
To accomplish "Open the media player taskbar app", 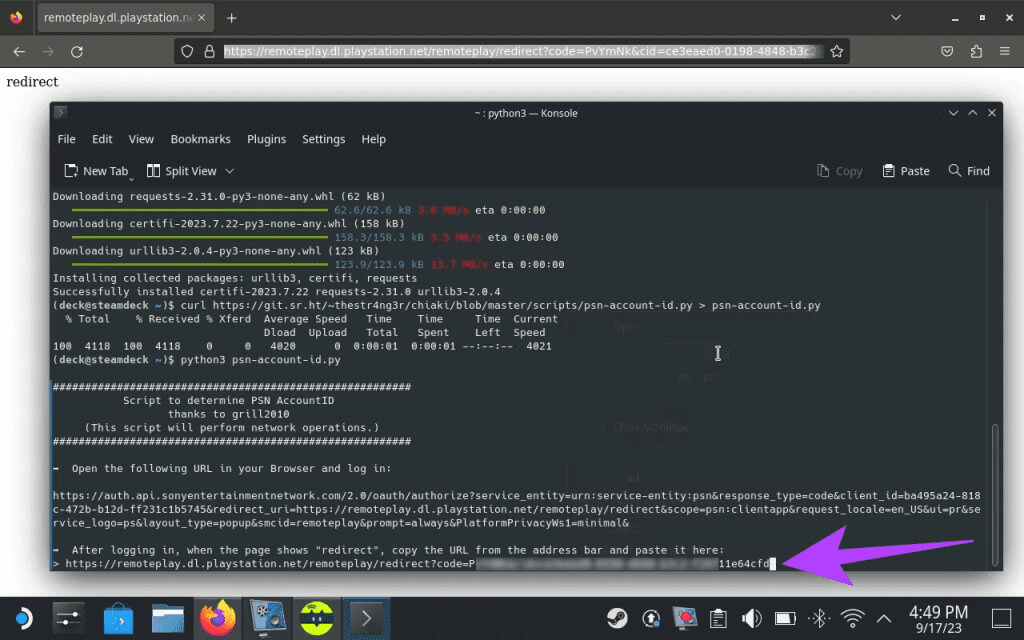I will coord(267,618).
